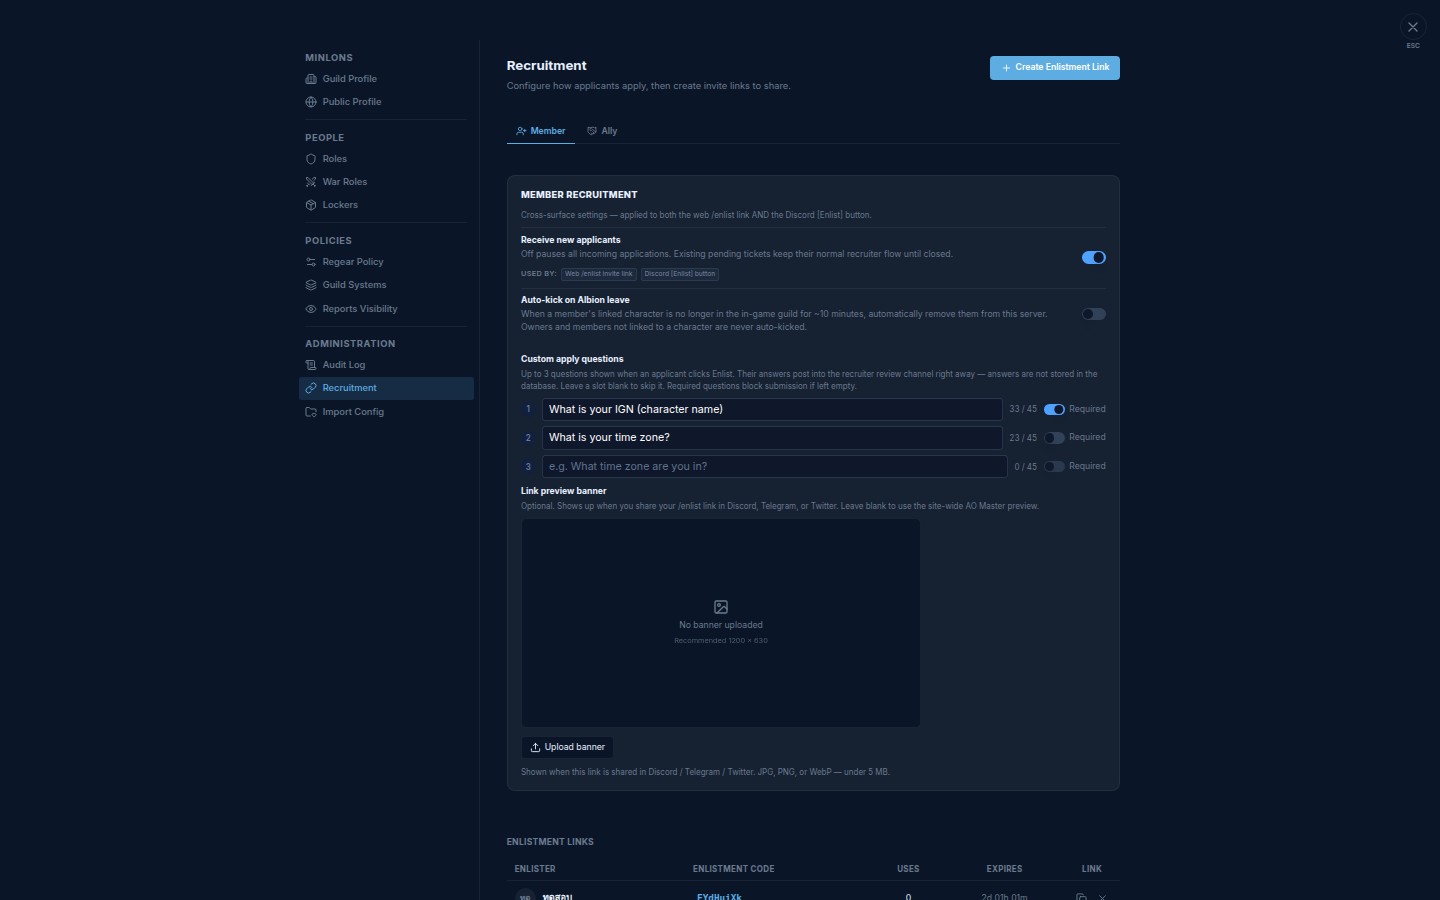Click the Upload banner button
This screenshot has width=1440, height=900.
[567, 747]
